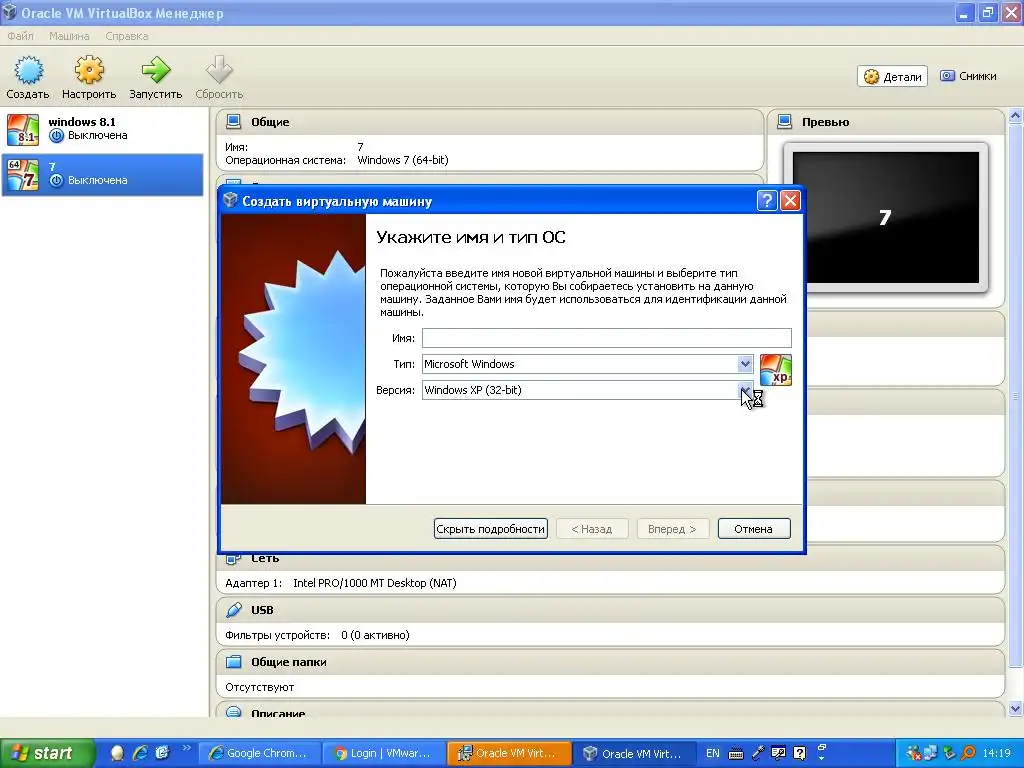The height and width of the screenshot is (768, 1024).
Task: Click the Общие section monitor icon
Action: (x=233, y=121)
